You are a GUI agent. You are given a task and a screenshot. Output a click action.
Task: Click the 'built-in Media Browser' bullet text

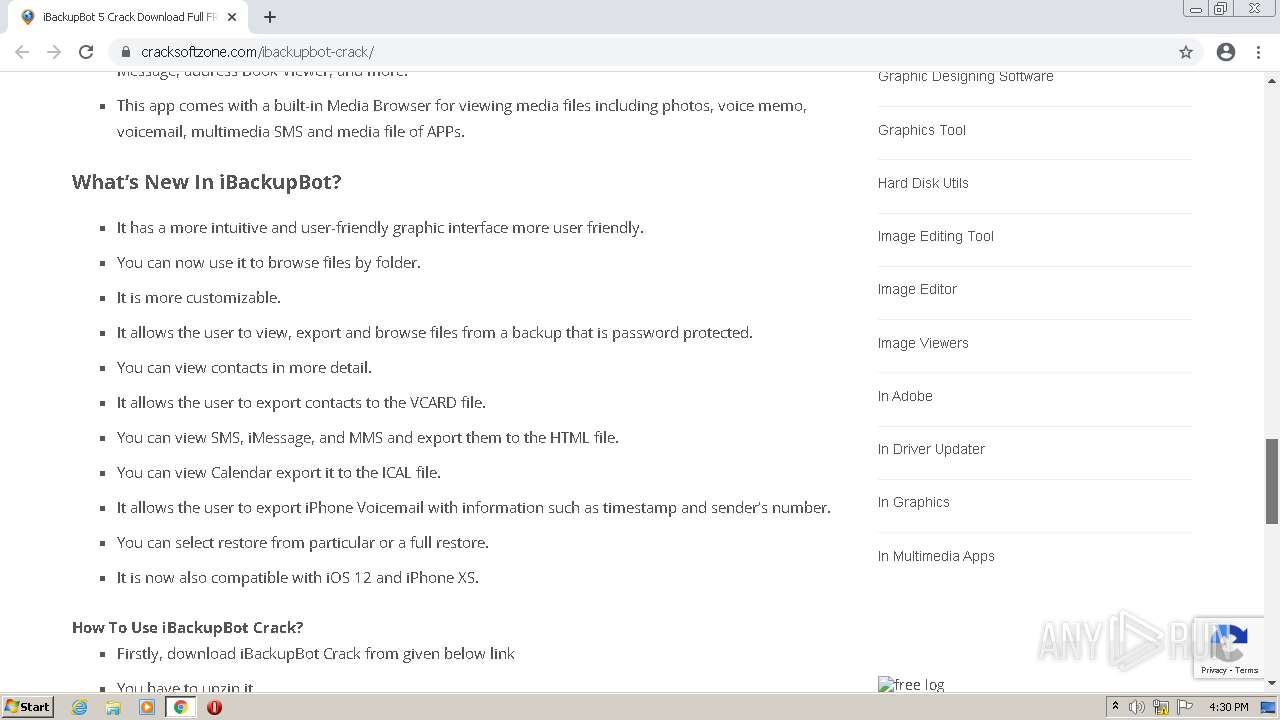tap(461, 118)
